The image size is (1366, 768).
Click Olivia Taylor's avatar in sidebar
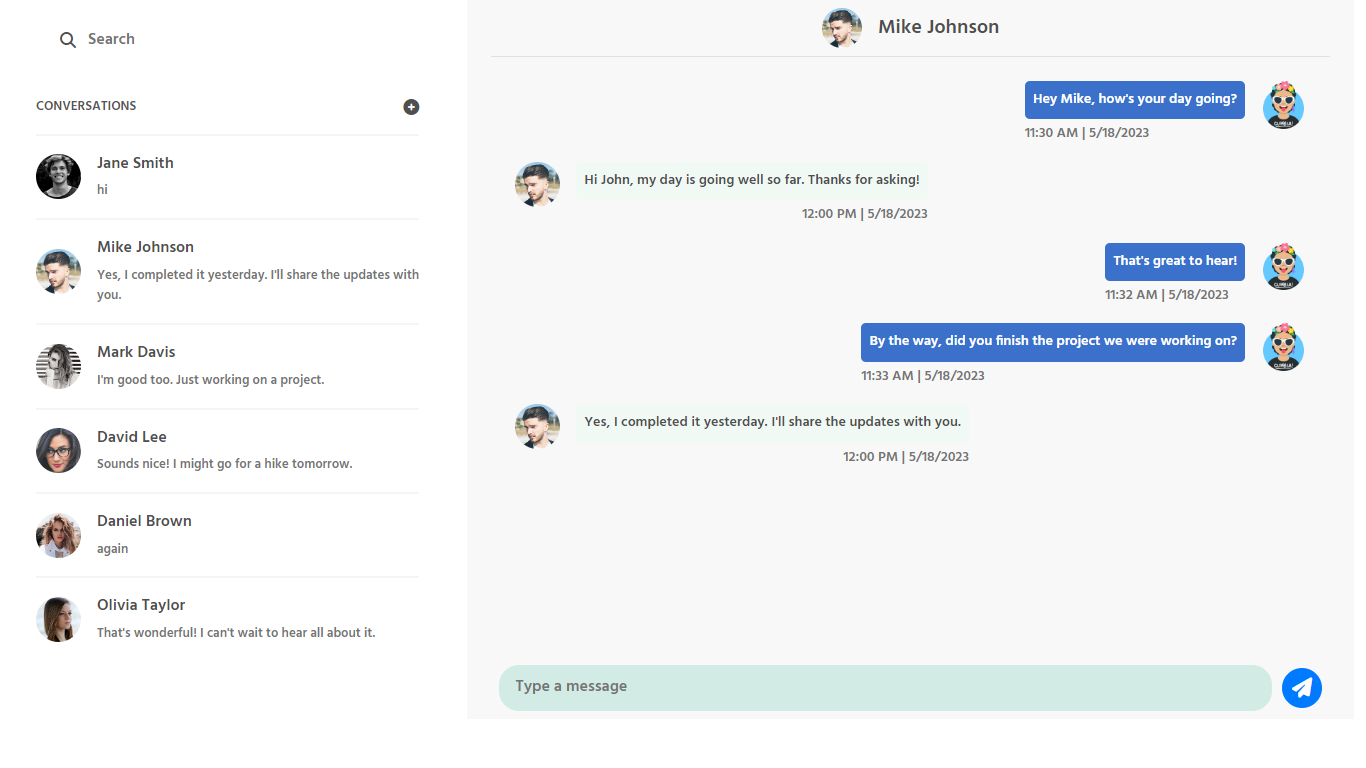coord(58,619)
